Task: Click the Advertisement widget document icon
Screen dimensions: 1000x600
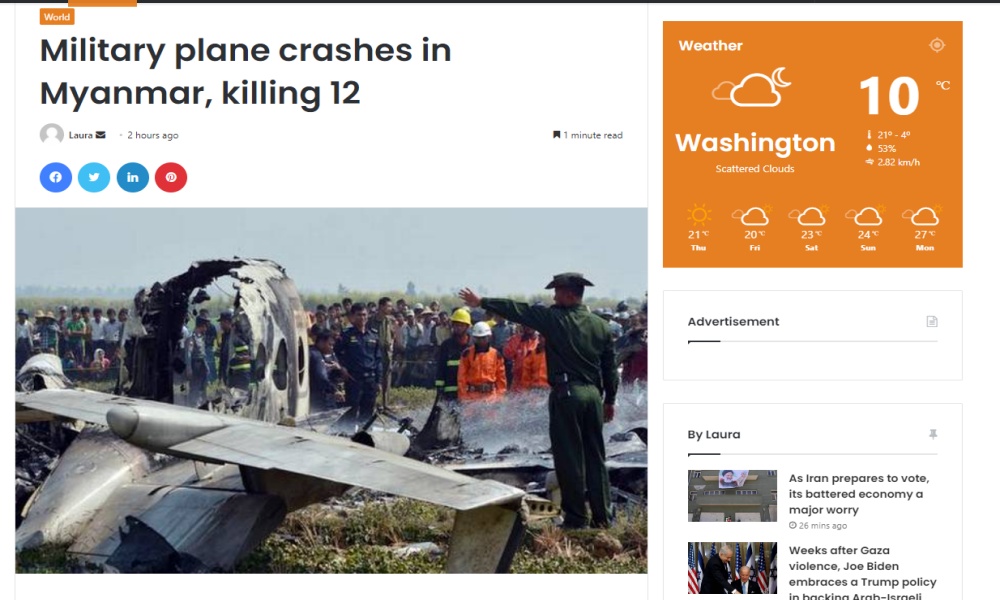Action: point(932,321)
